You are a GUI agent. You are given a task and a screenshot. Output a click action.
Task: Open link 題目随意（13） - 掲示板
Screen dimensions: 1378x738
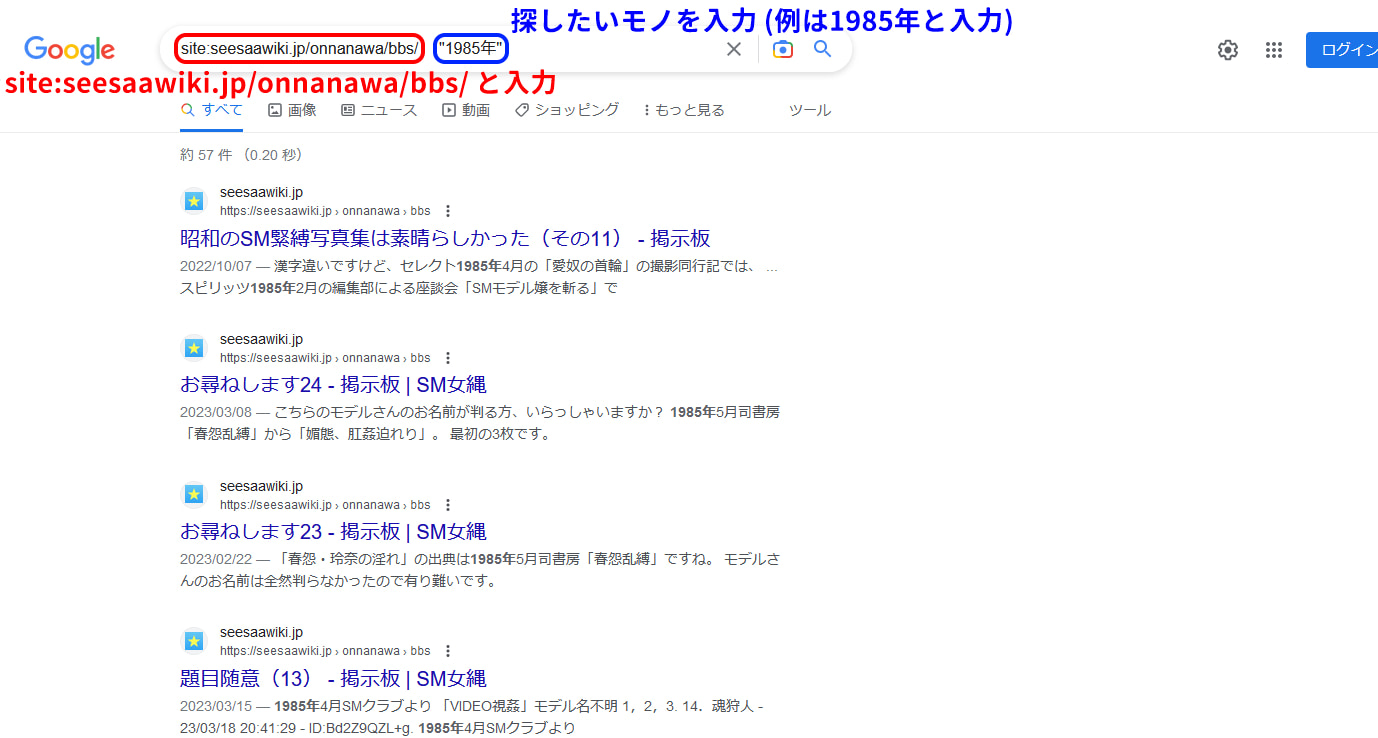pyautogui.click(x=333, y=678)
